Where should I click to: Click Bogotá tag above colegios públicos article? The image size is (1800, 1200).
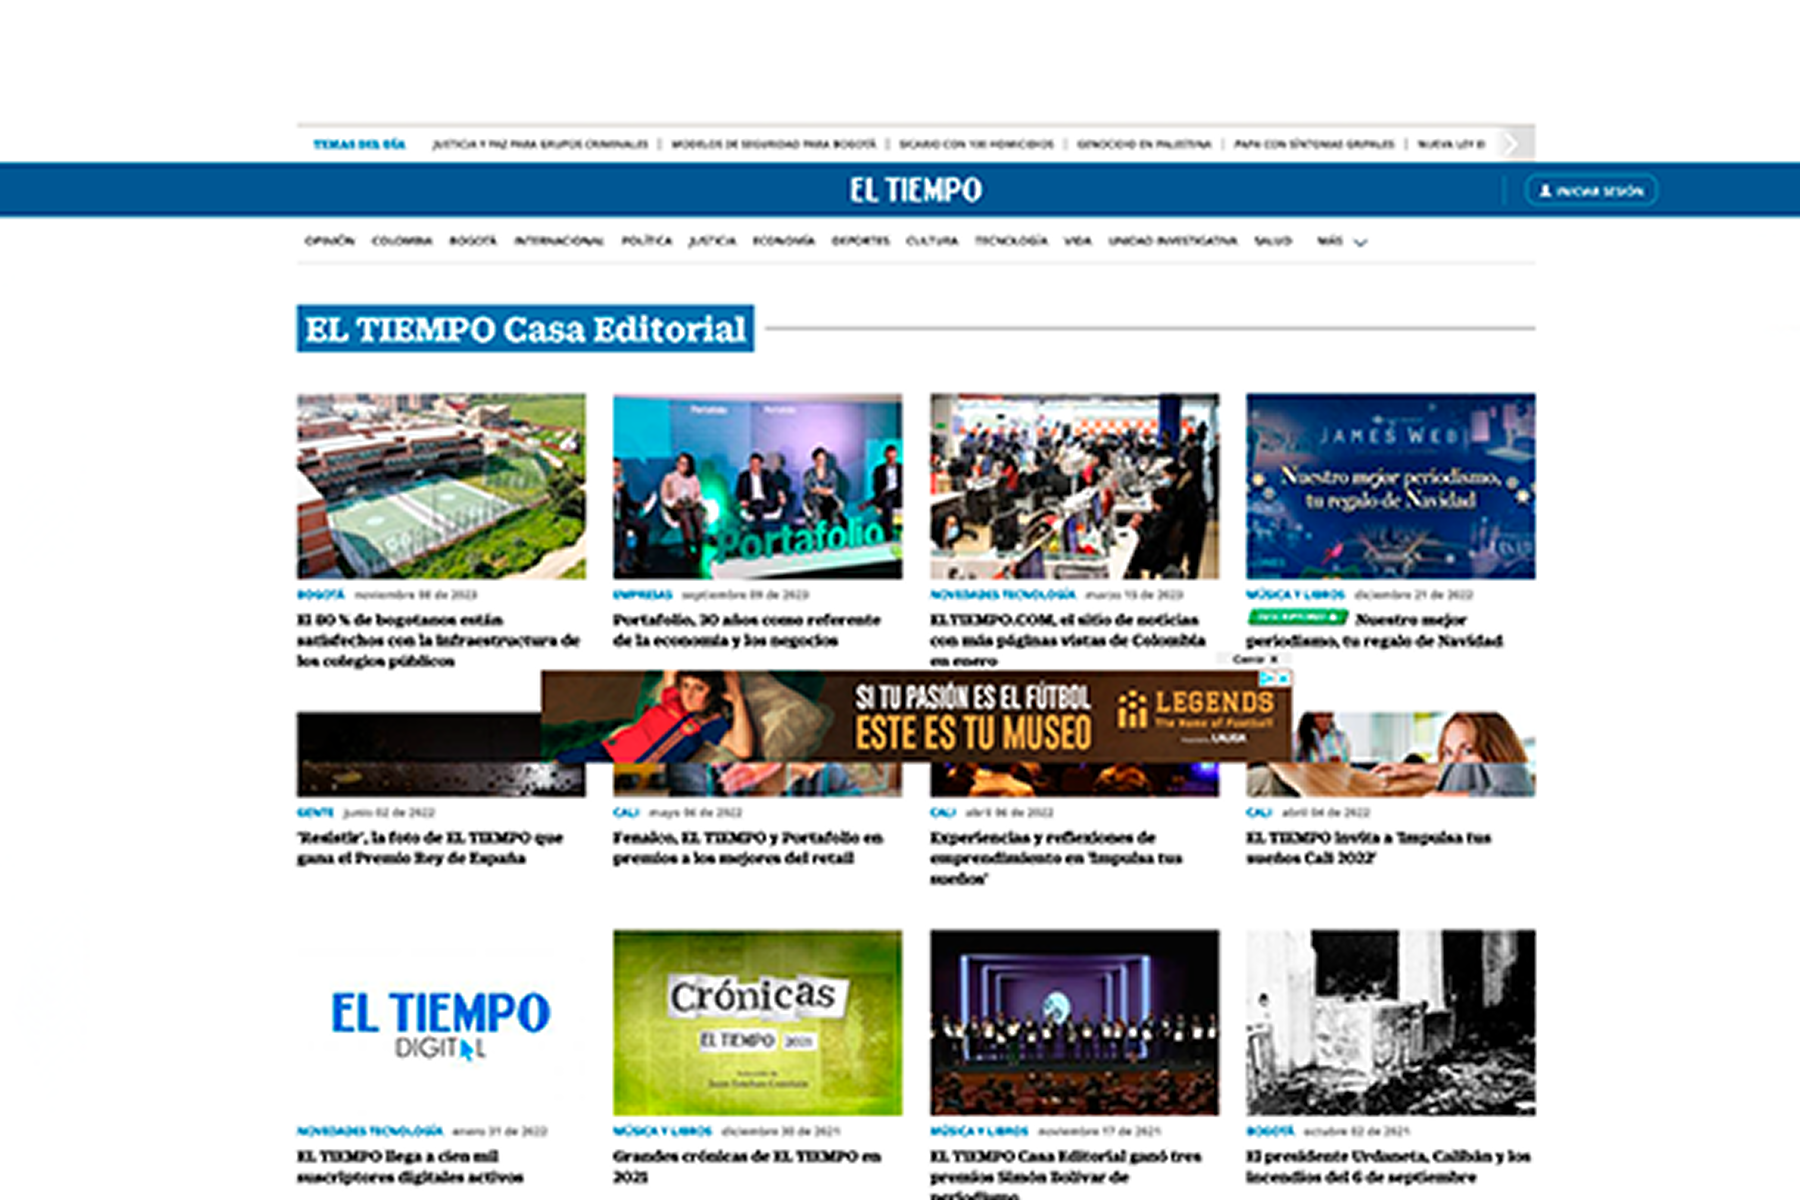(320, 595)
